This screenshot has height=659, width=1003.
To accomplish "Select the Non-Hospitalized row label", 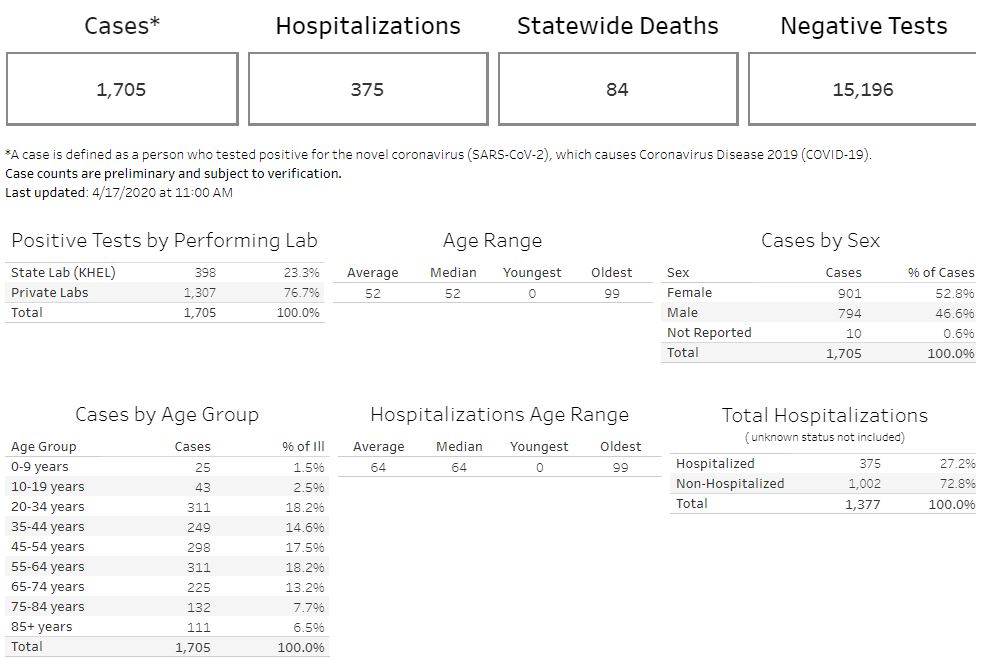I will [x=730, y=483].
